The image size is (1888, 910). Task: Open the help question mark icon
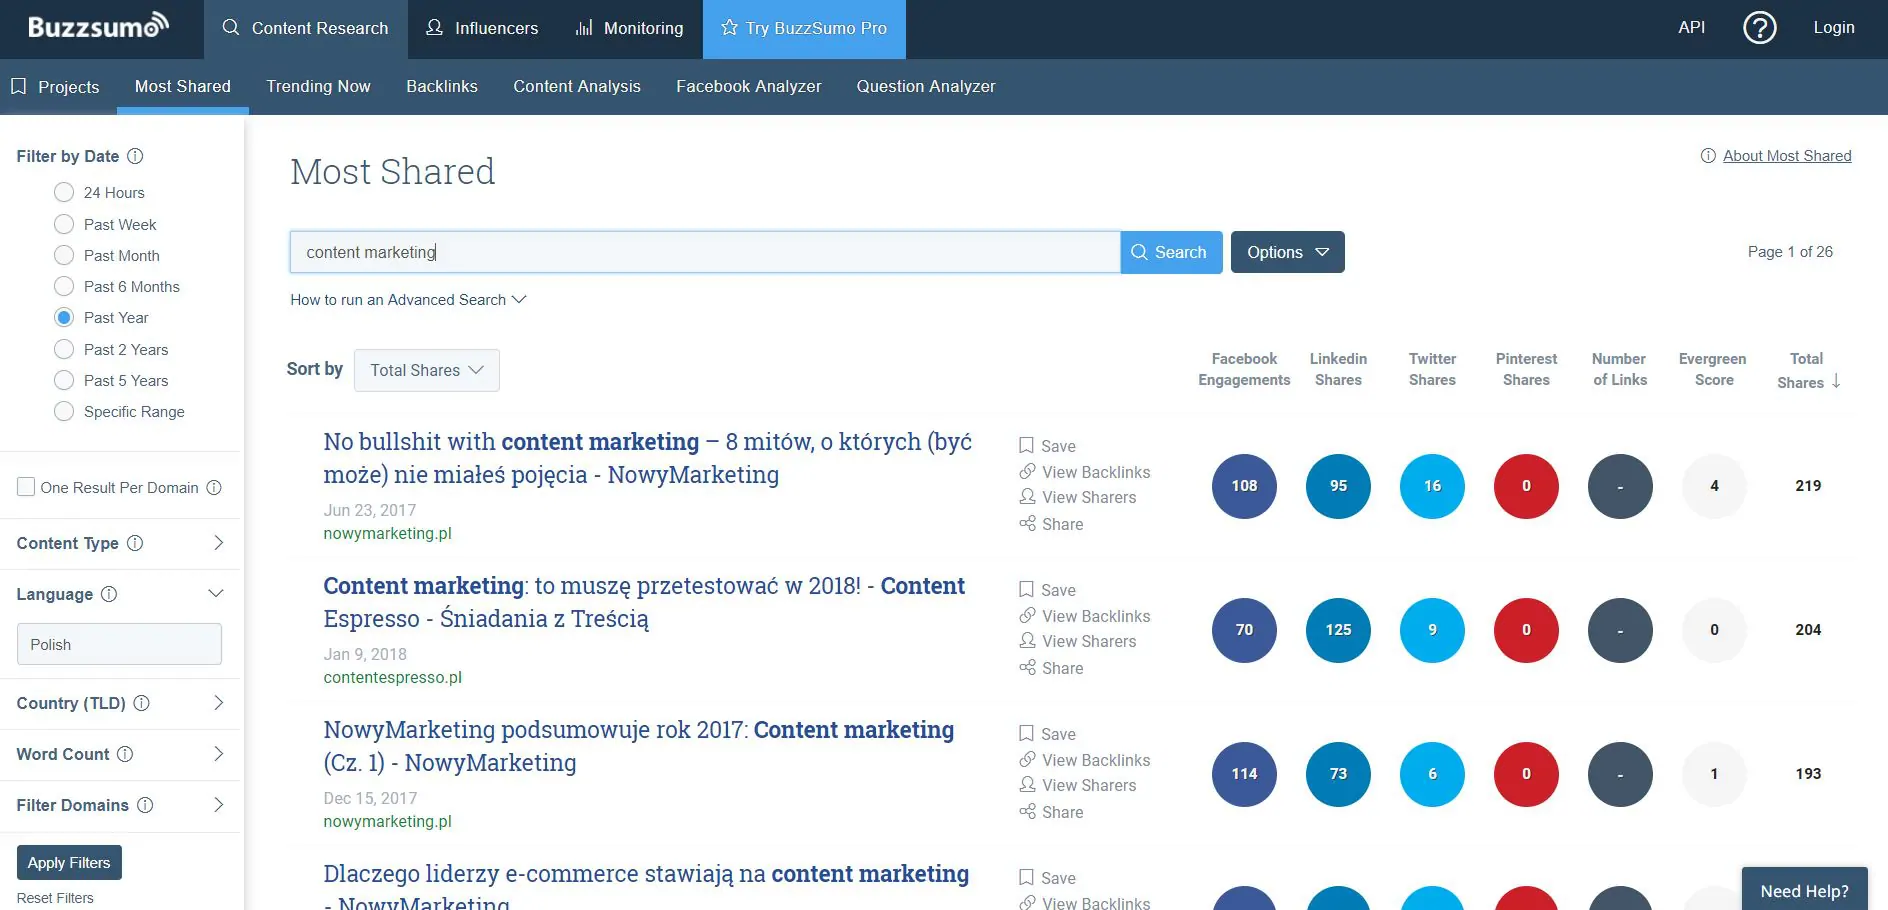(x=1759, y=28)
